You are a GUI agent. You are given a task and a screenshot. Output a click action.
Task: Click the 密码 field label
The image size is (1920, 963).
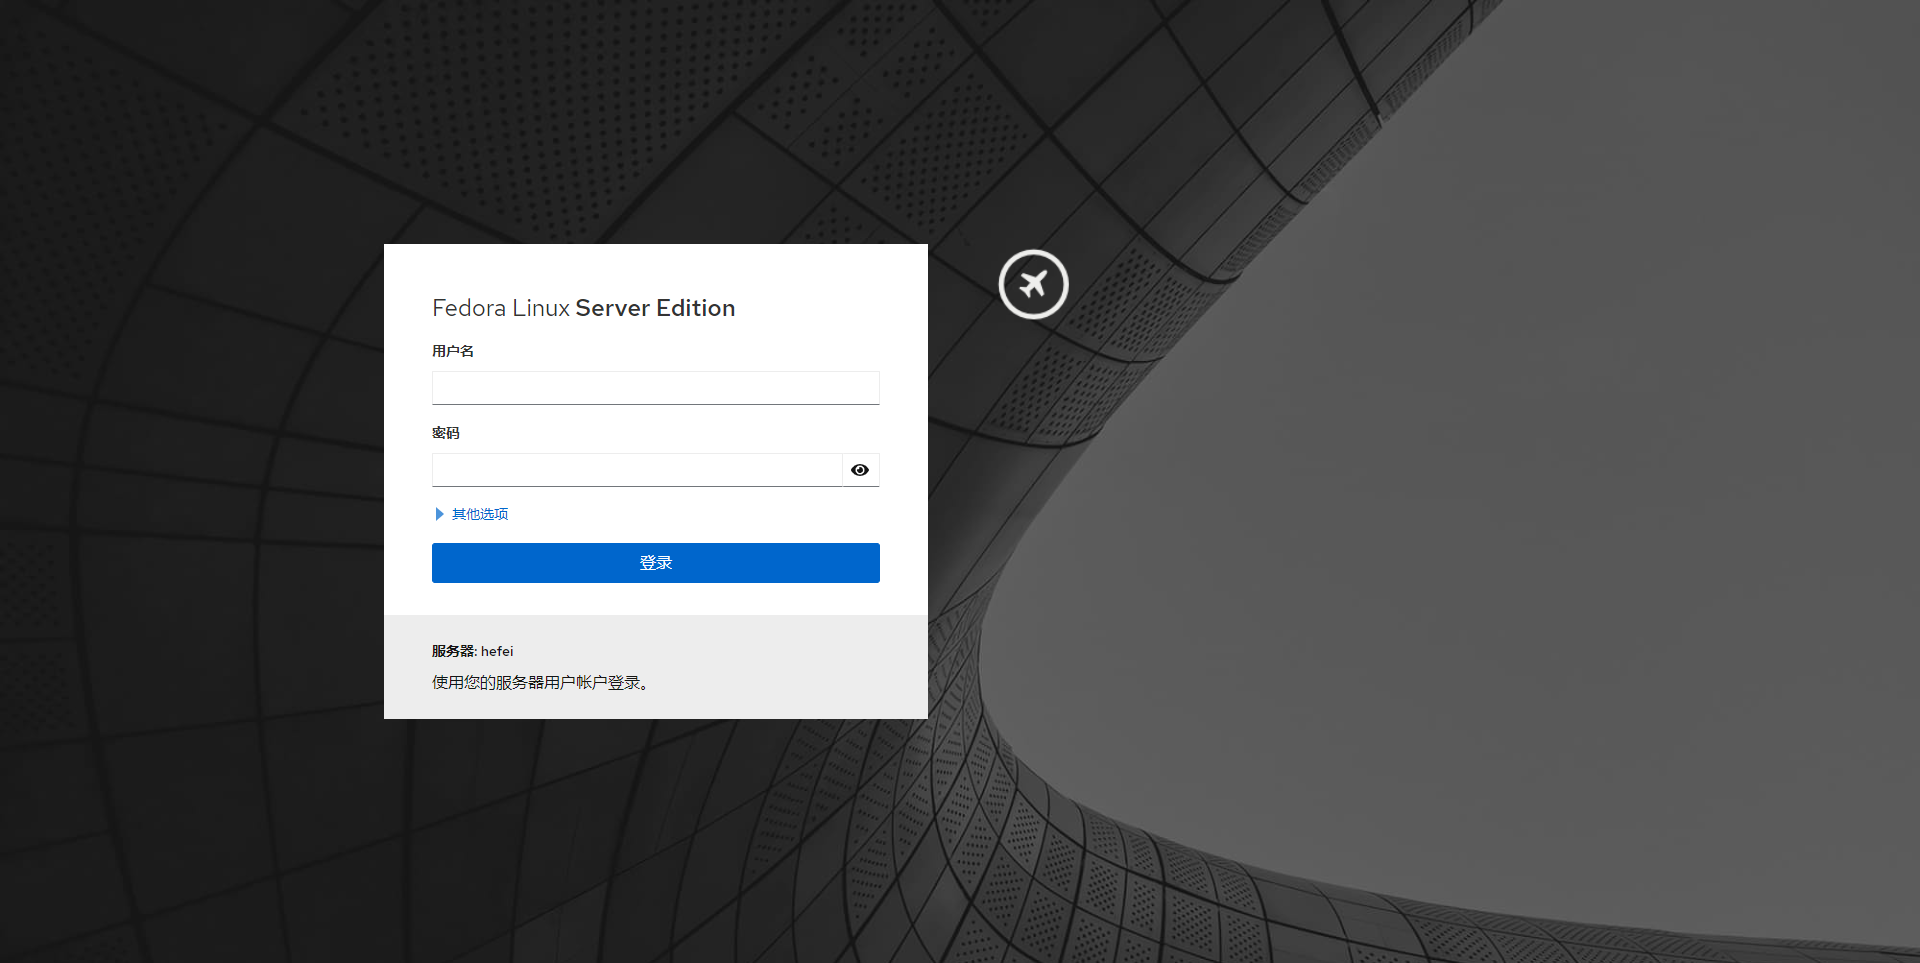(x=446, y=433)
